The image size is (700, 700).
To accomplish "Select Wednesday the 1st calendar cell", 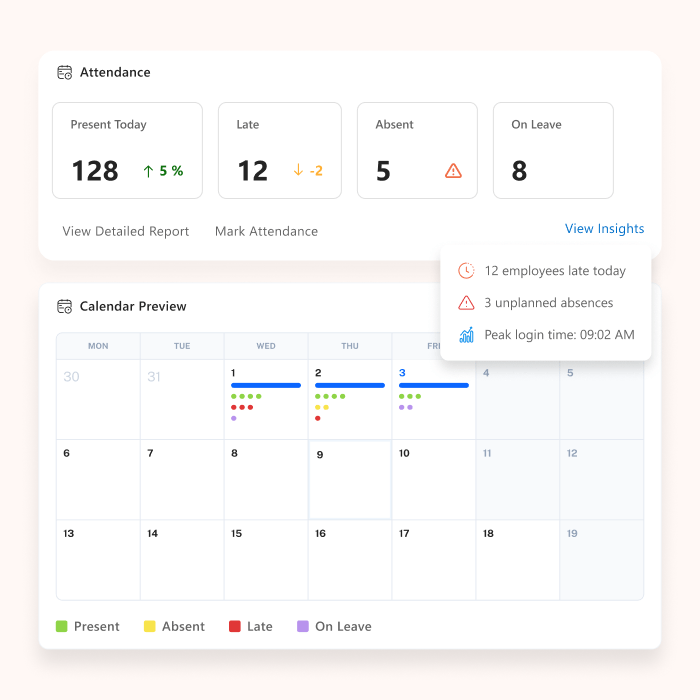I will (266, 400).
